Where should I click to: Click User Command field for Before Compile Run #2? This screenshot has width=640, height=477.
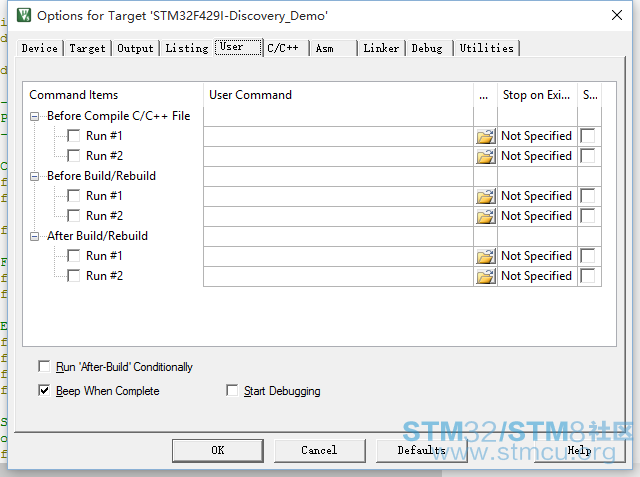338,156
